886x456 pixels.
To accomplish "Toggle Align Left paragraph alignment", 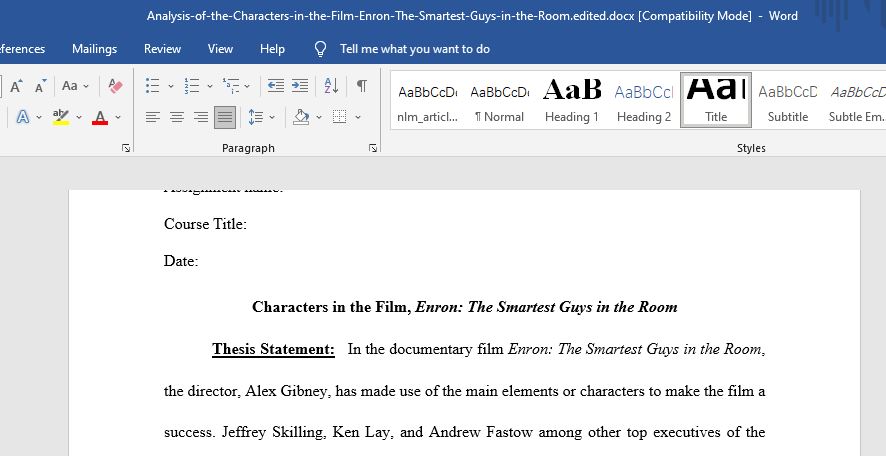I will (153, 117).
